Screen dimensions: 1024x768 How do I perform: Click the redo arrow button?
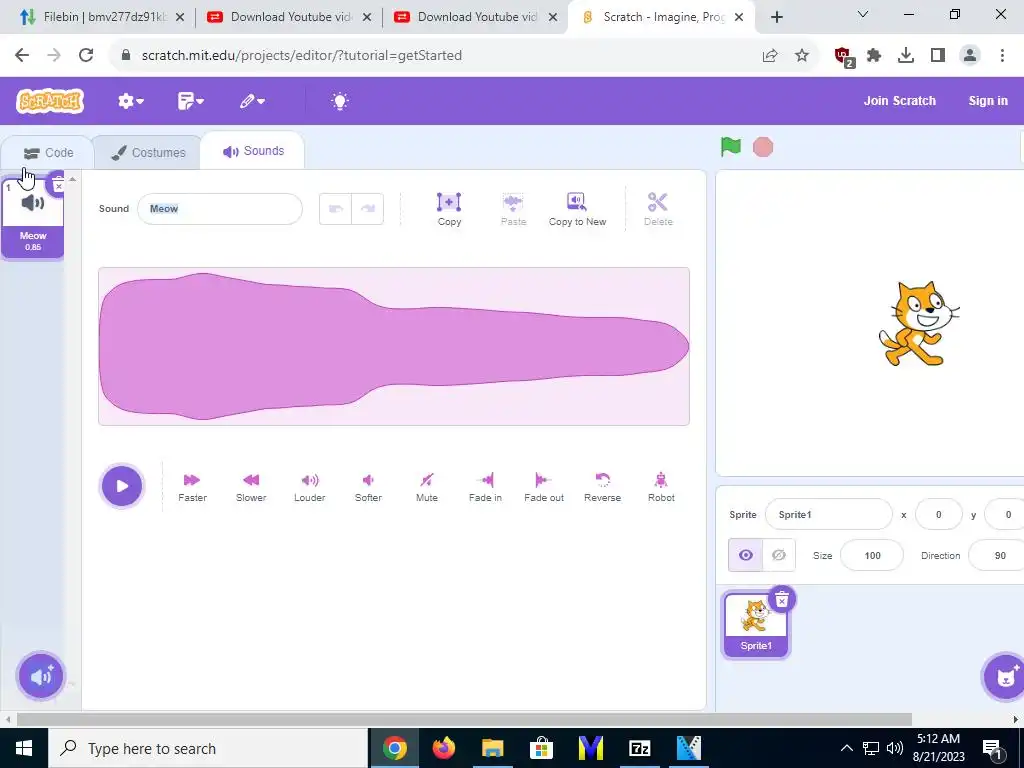click(368, 209)
